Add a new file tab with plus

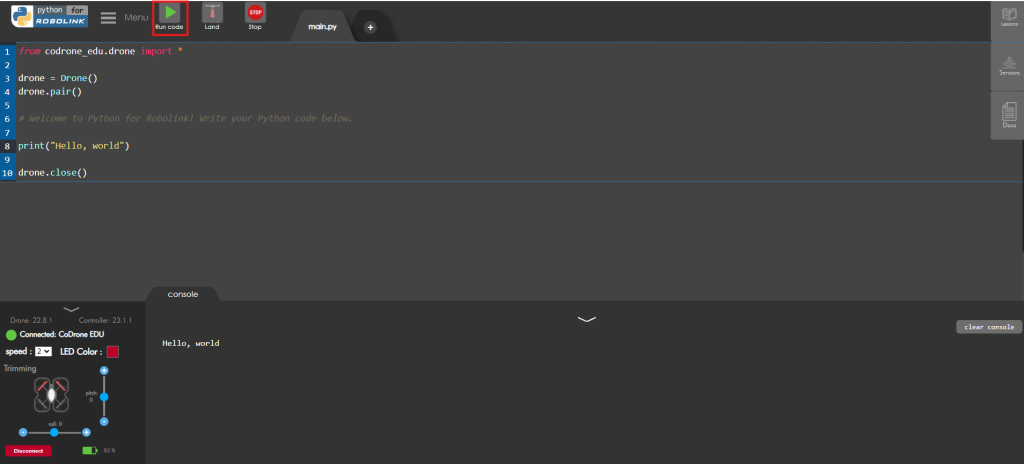pyautogui.click(x=370, y=27)
